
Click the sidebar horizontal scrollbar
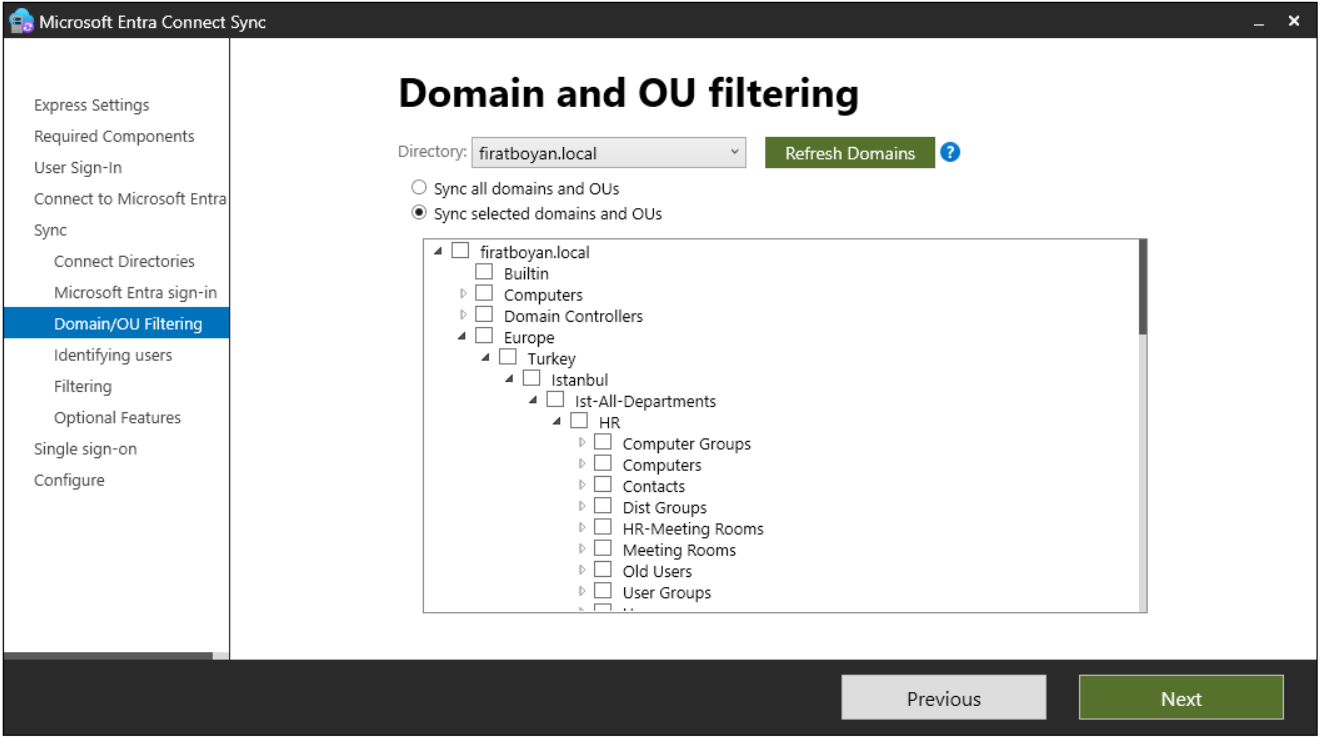coord(108,656)
